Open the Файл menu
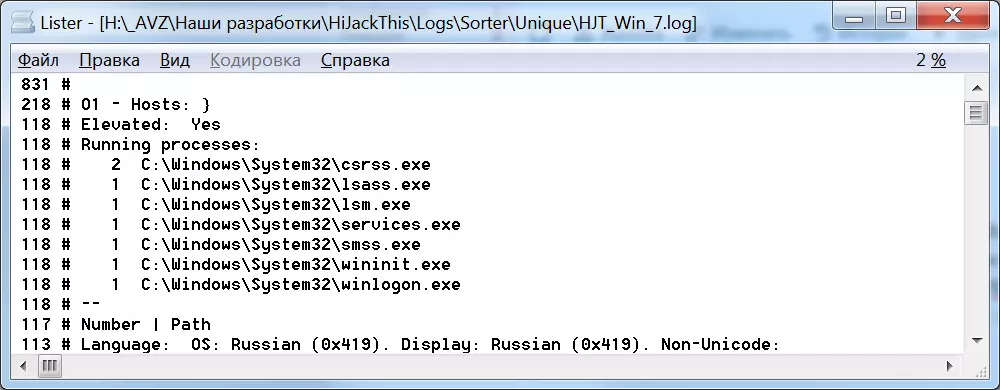1000x390 pixels. coord(38,61)
